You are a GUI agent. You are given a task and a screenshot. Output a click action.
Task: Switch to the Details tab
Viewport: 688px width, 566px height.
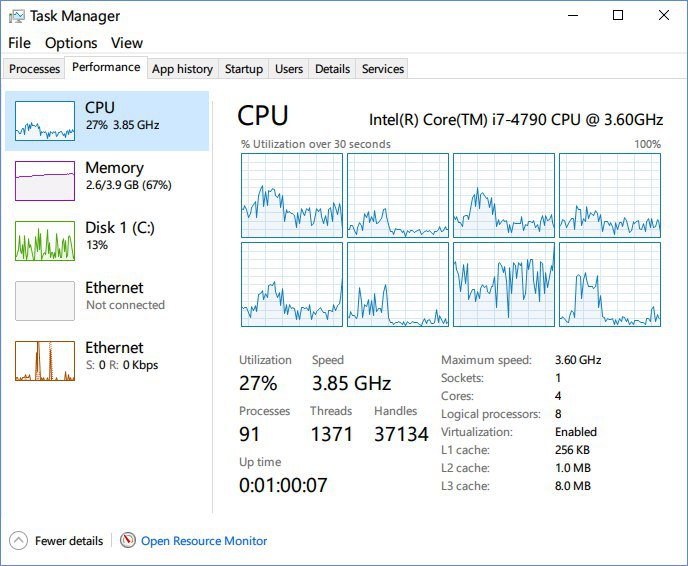click(332, 69)
